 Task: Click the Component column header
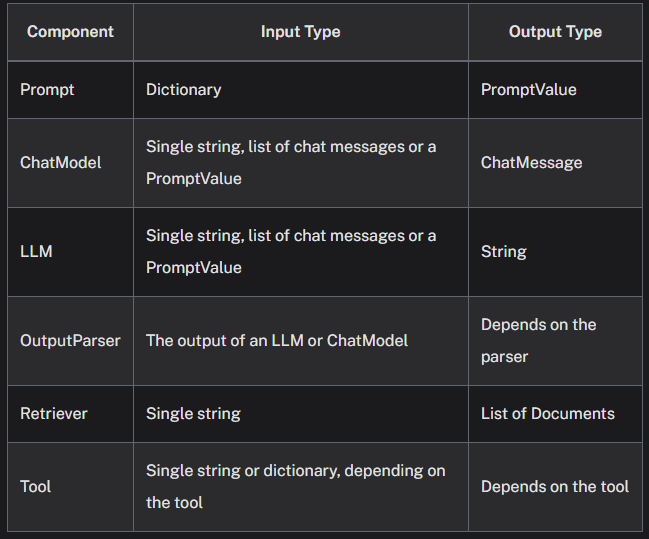click(70, 31)
